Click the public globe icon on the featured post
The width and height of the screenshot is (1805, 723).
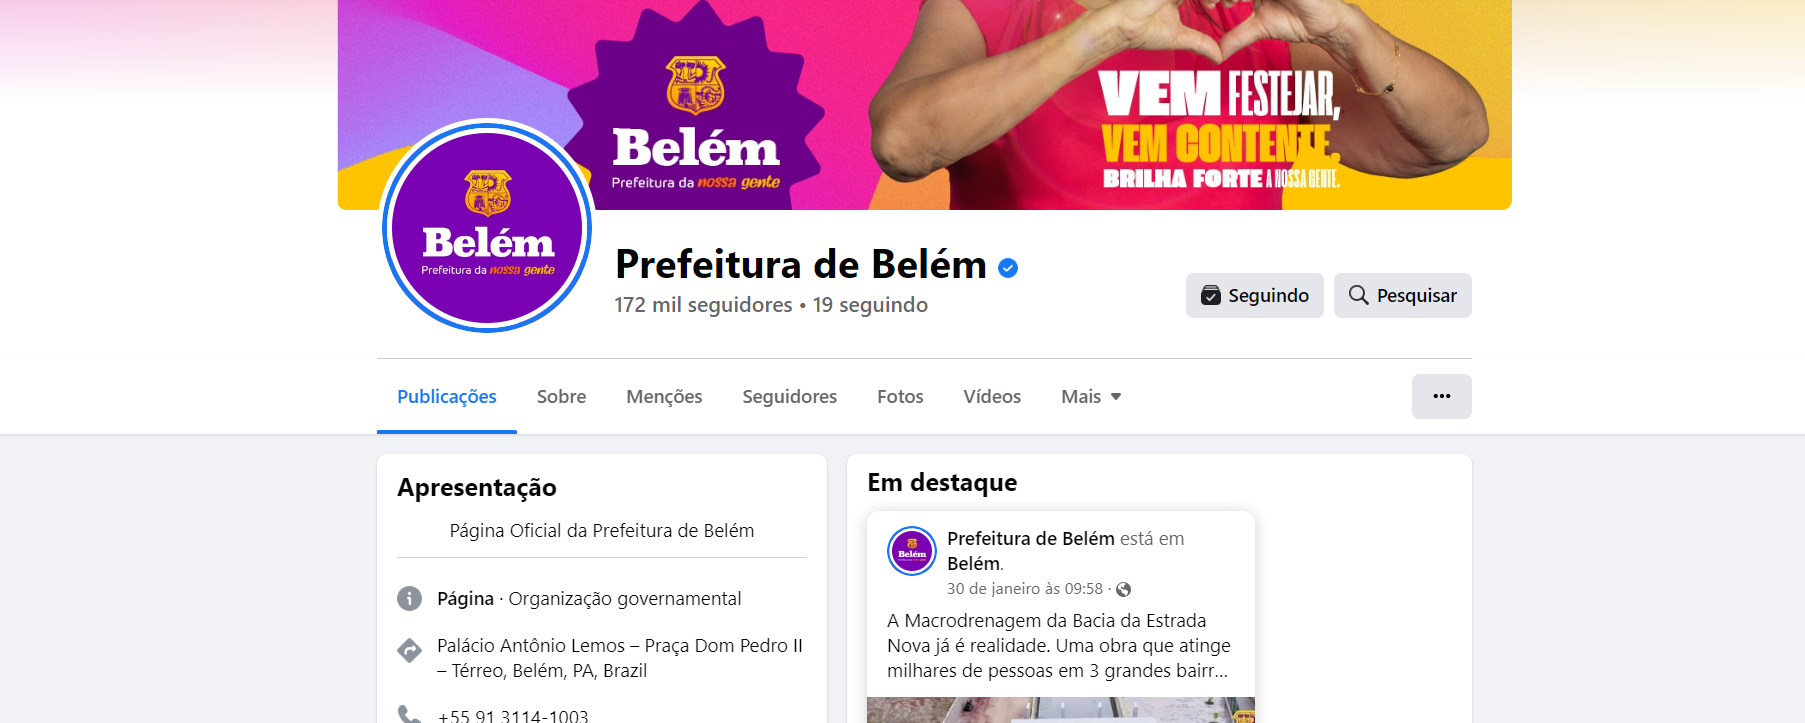click(x=1123, y=590)
